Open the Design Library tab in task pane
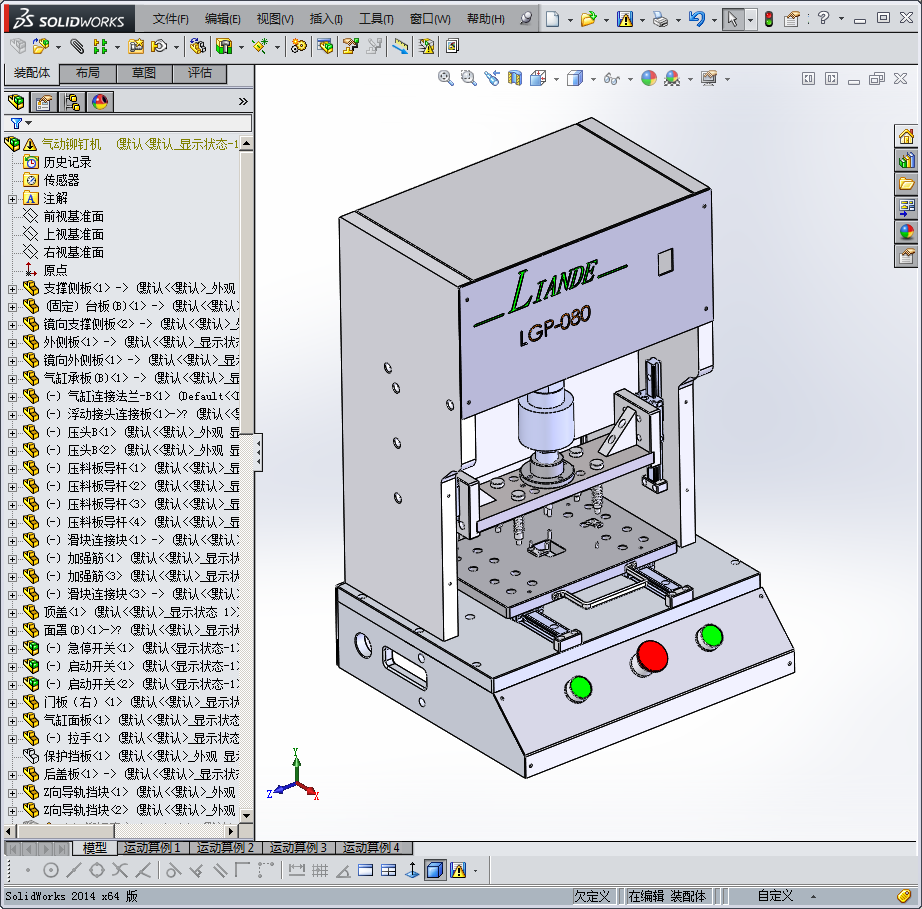The image size is (922, 909). 906,160
